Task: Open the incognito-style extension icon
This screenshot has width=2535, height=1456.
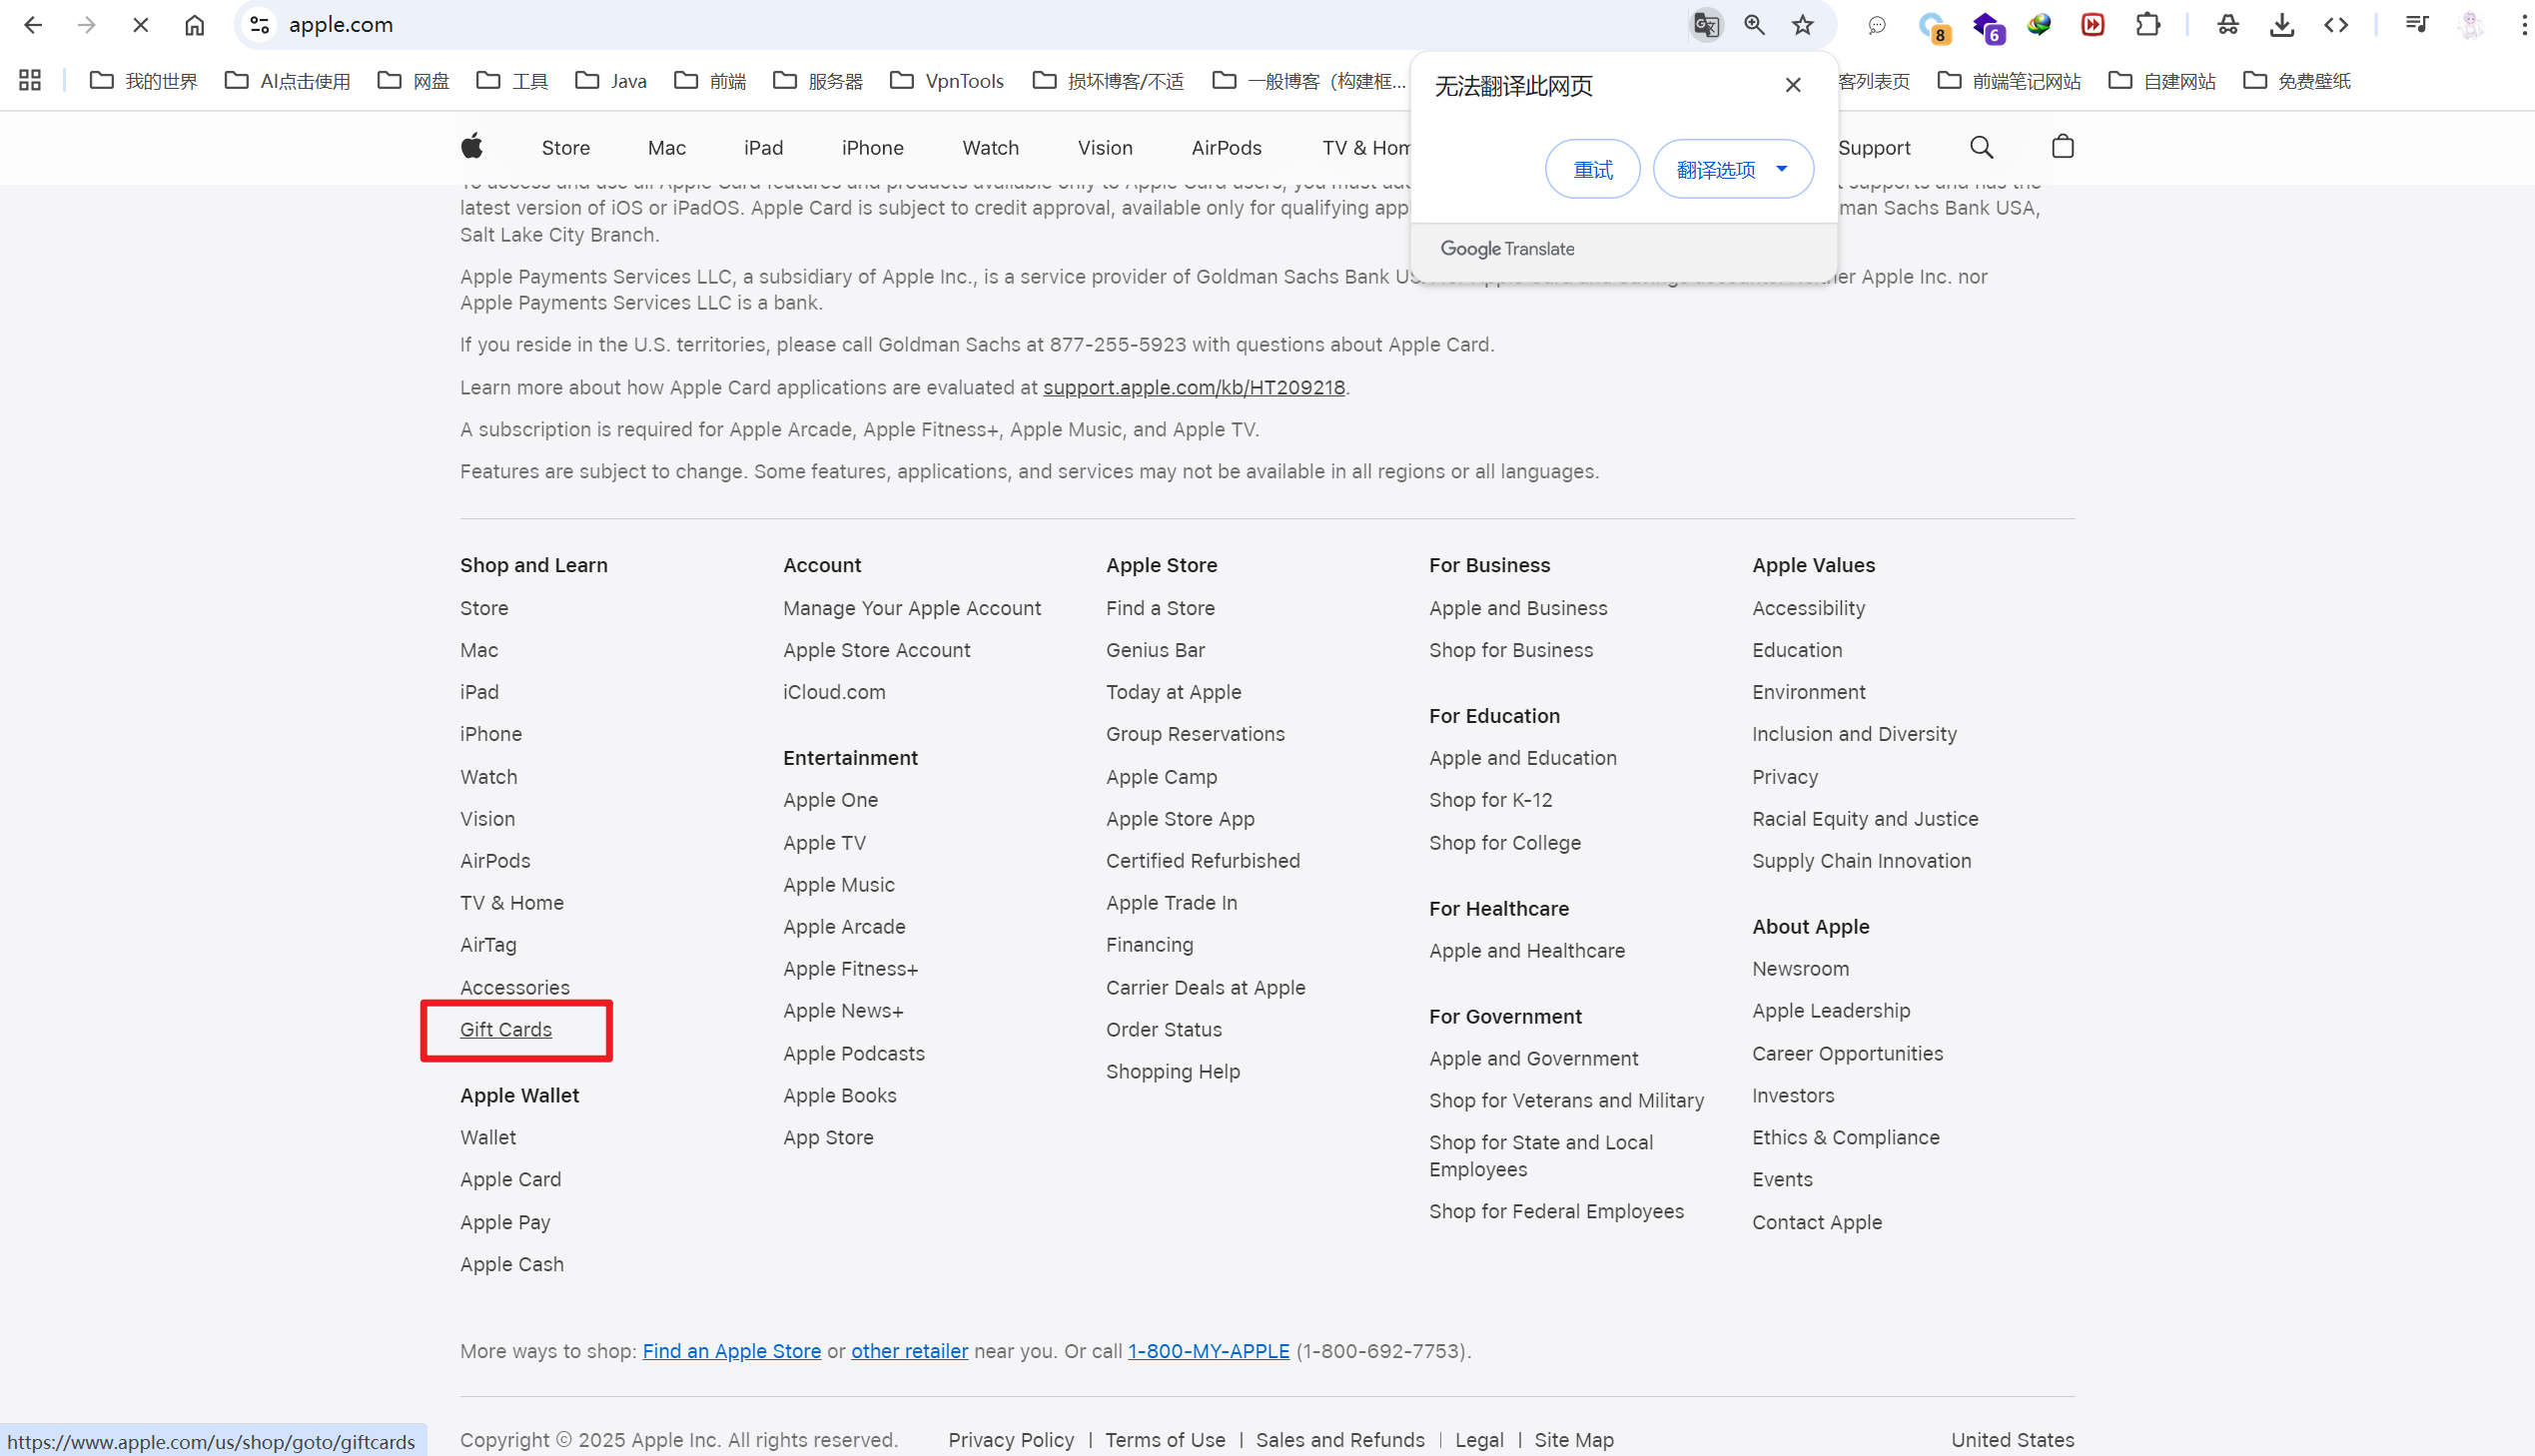Action: [2228, 25]
